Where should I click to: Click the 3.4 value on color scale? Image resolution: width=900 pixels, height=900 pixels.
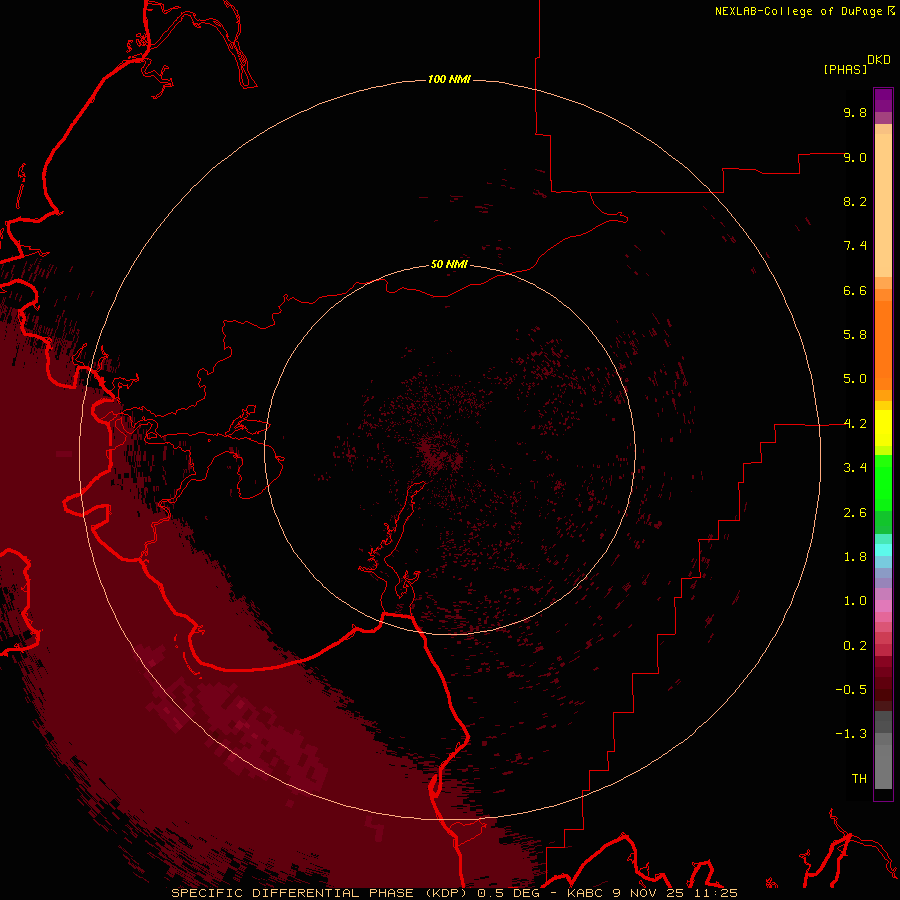click(x=855, y=468)
